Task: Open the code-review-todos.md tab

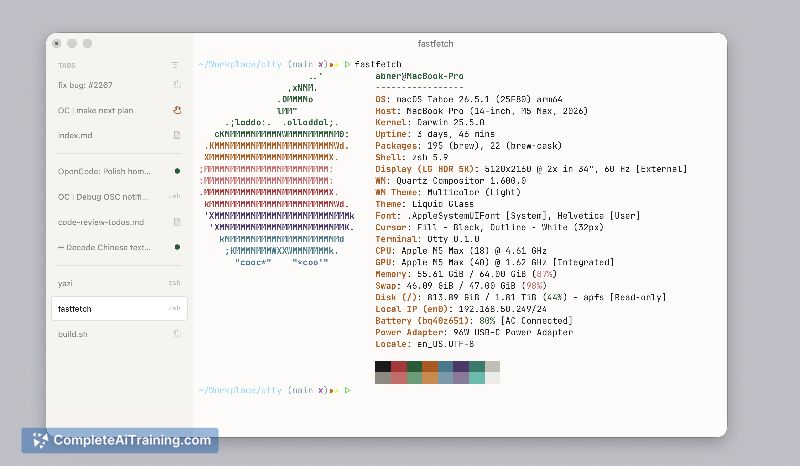Action: tap(119, 222)
